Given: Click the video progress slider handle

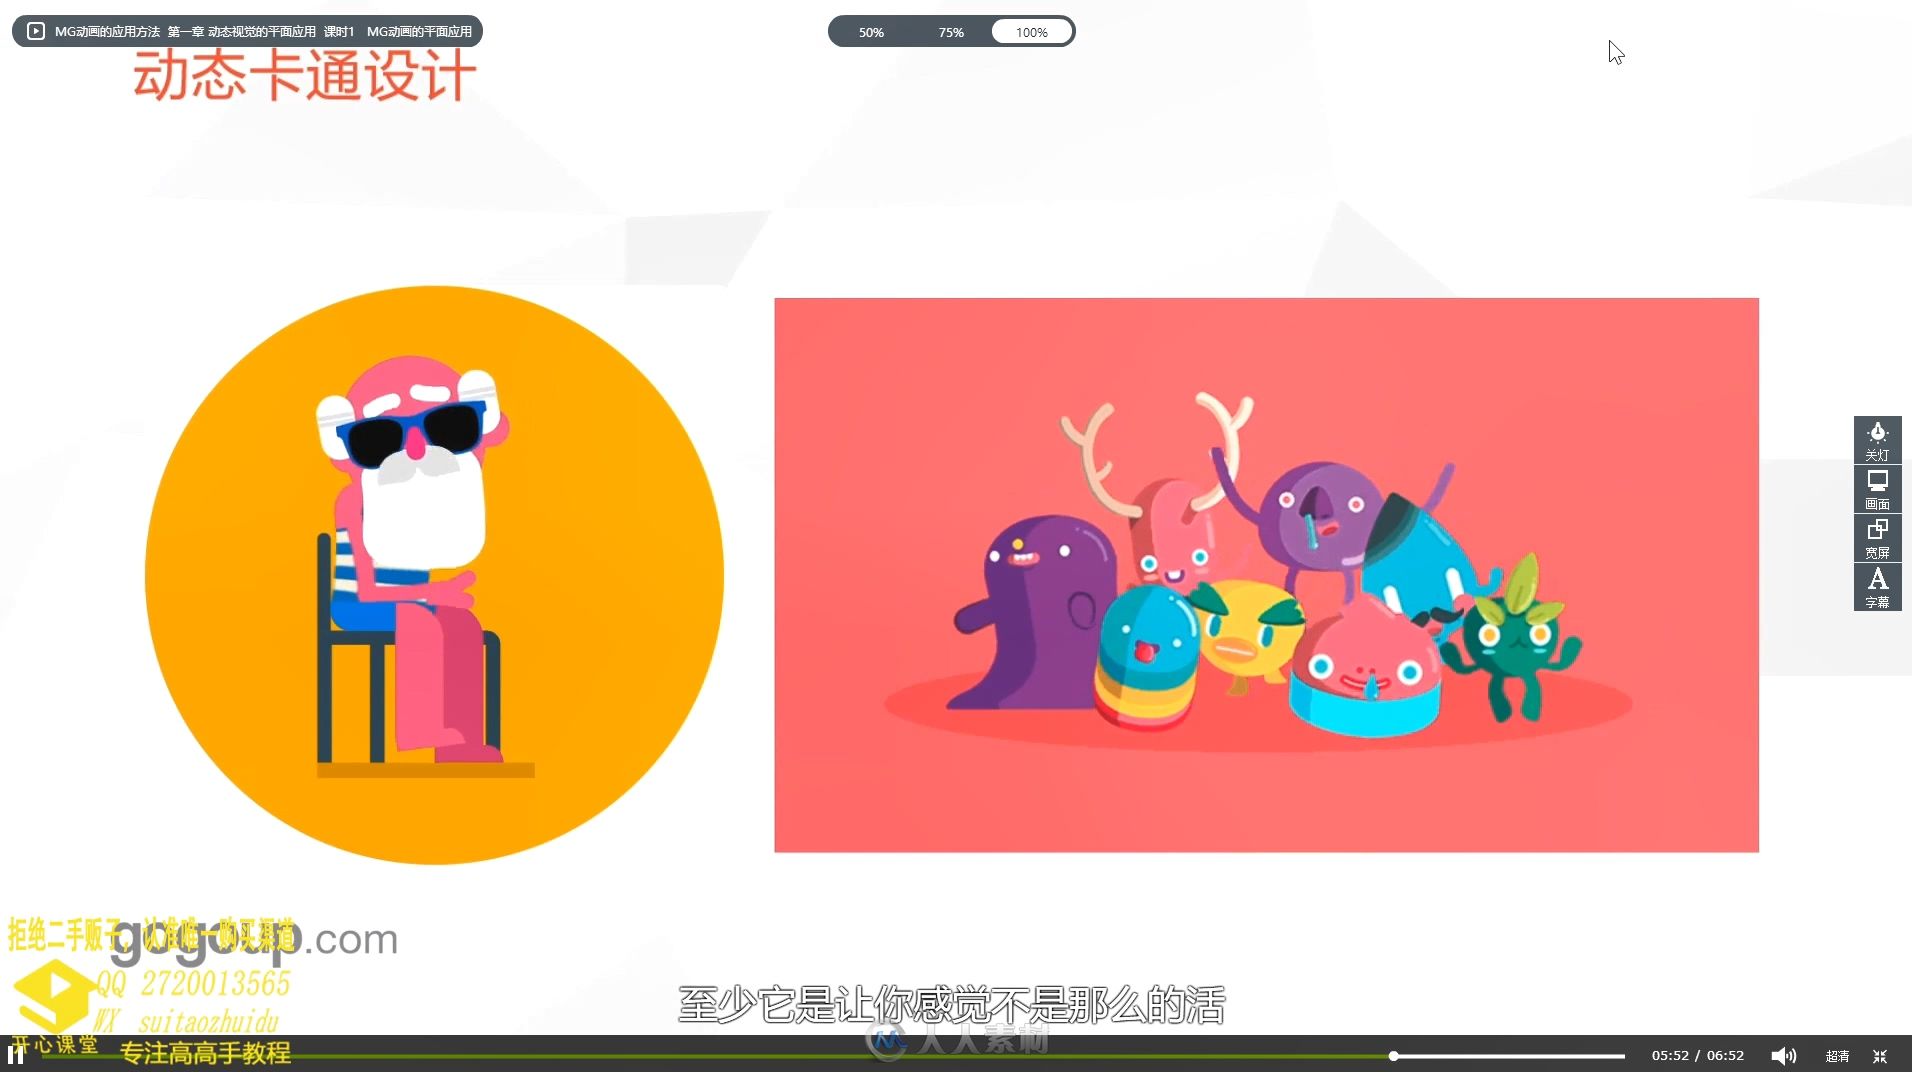Looking at the screenshot, I should (1393, 1056).
